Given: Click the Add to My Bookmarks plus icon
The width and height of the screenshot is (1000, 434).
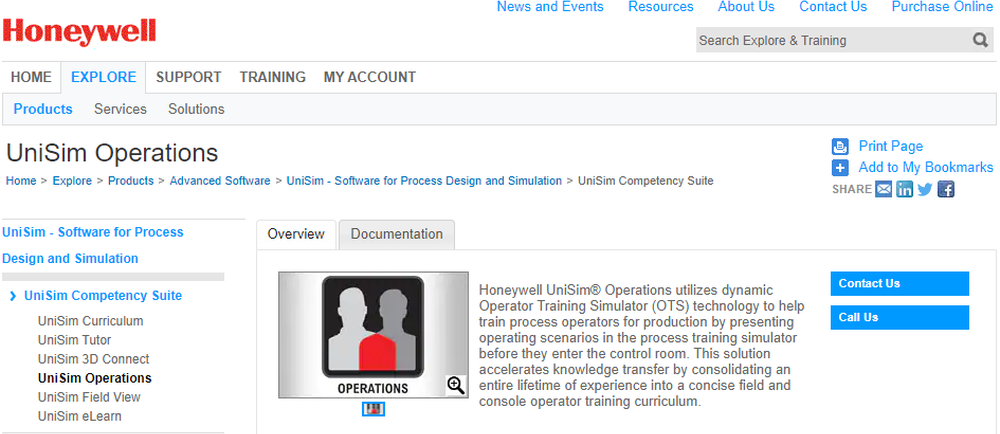Looking at the screenshot, I should coord(840,168).
